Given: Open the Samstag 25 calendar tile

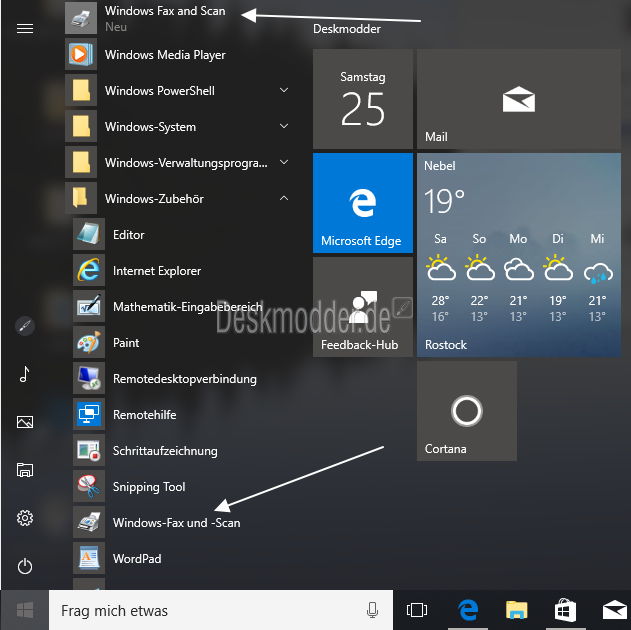Looking at the screenshot, I should (363, 99).
